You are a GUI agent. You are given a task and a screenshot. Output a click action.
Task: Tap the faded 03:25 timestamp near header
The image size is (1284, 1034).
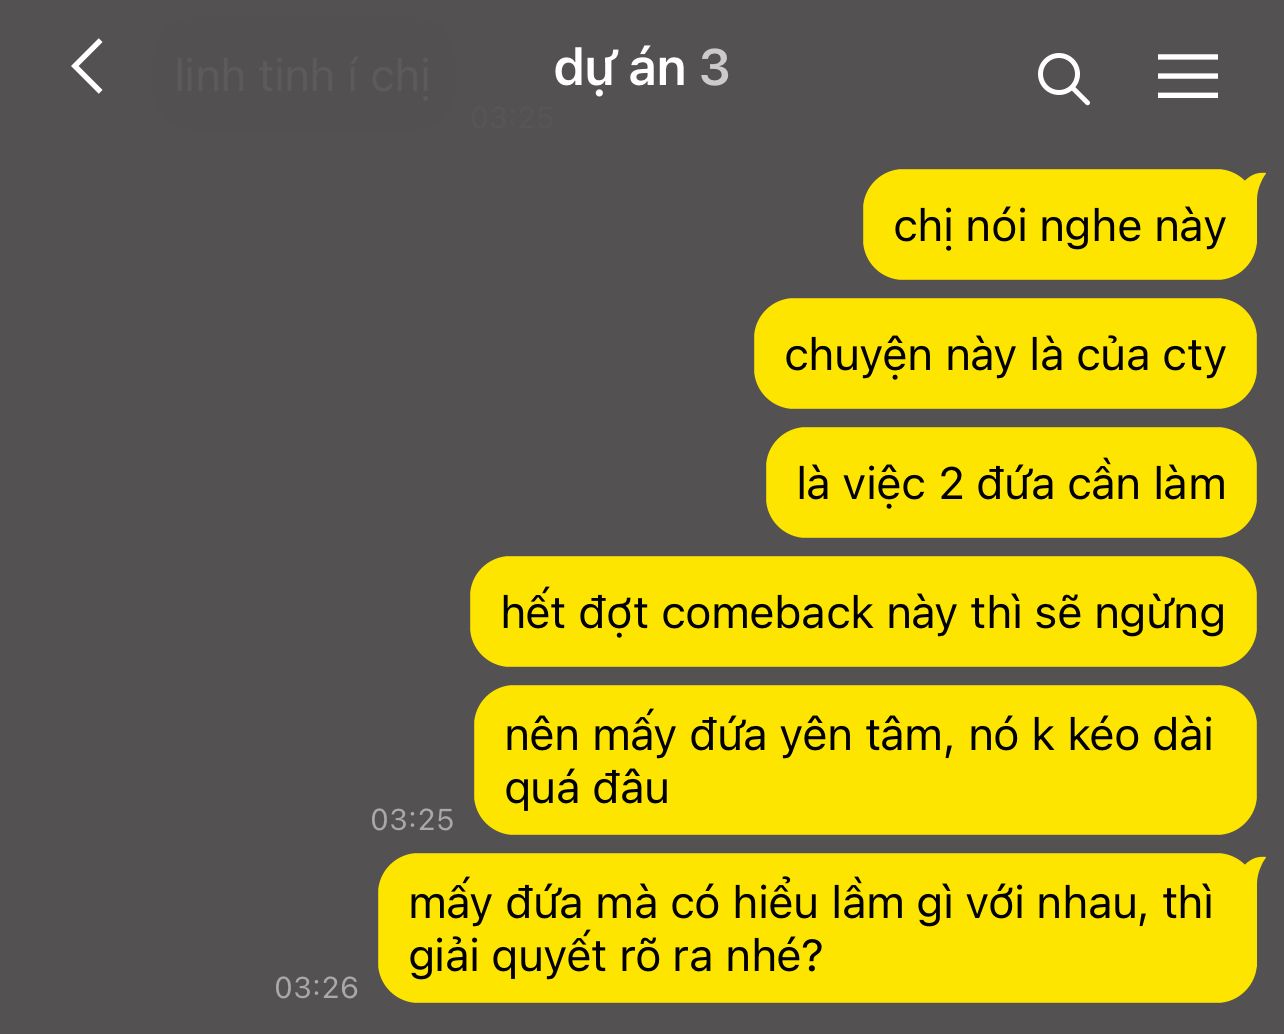(x=512, y=118)
